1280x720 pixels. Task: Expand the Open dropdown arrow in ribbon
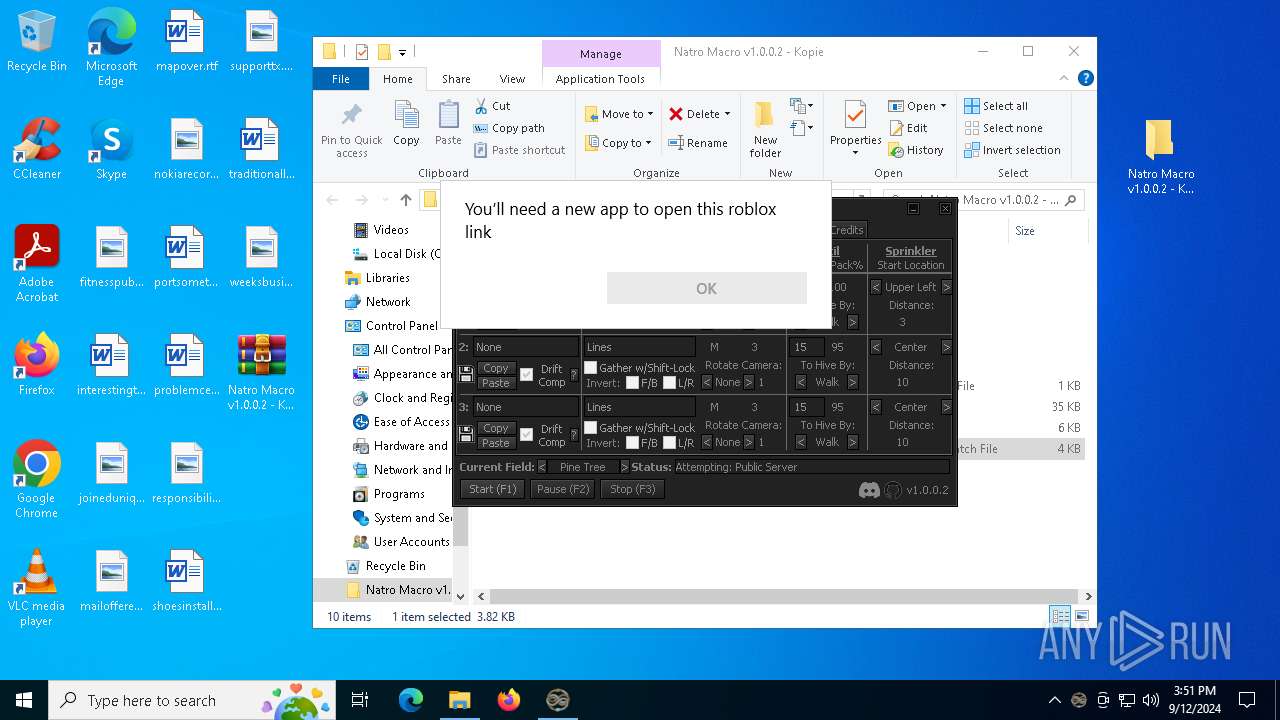pyautogui.click(x=943, y=106)
